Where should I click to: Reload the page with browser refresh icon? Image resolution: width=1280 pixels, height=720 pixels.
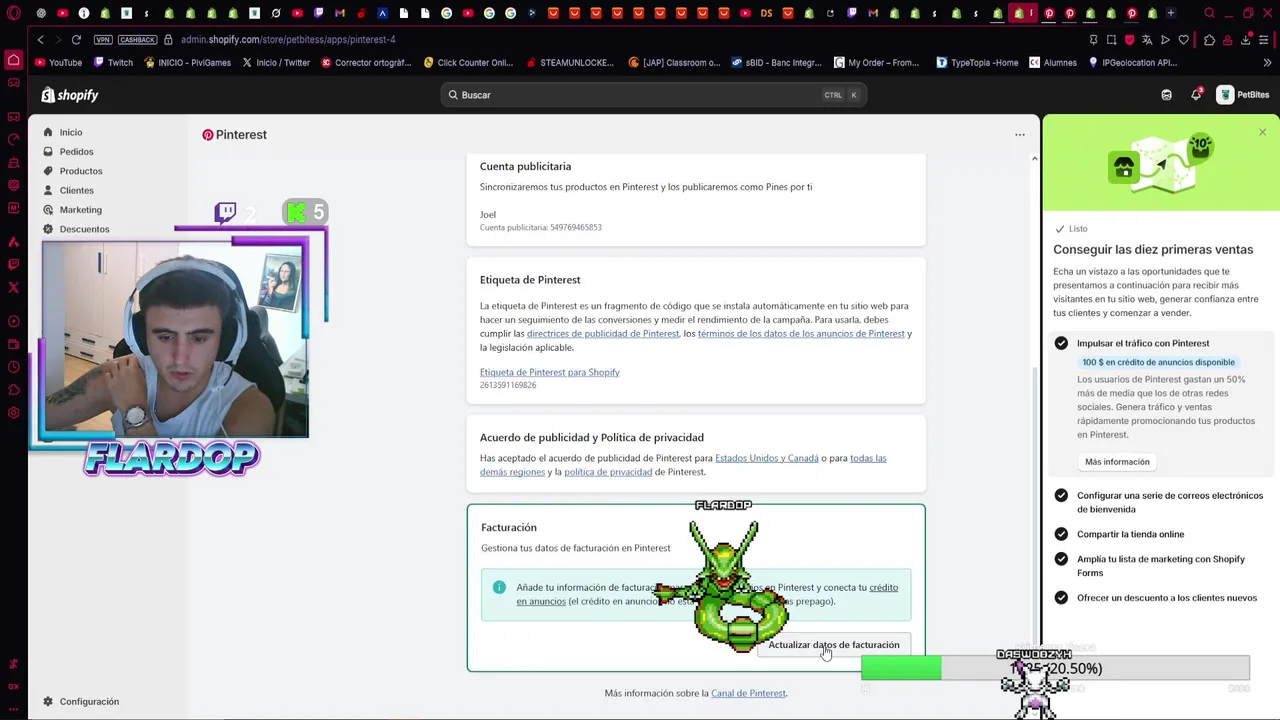coord(76,40)
